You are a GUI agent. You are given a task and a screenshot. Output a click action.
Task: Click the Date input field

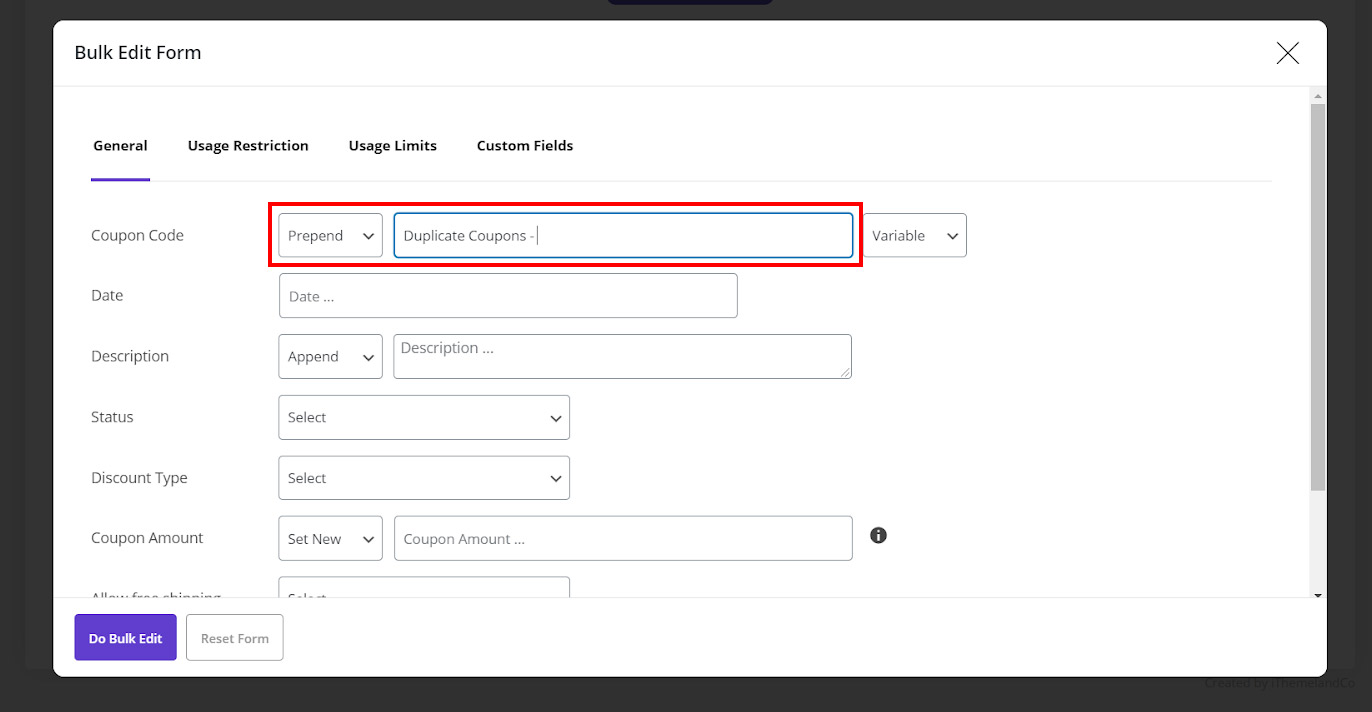[508, 296]
